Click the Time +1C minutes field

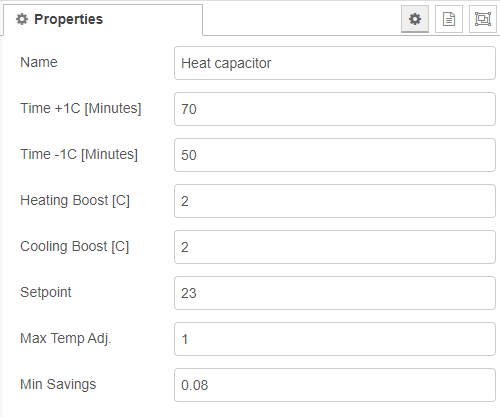point(335,109)
